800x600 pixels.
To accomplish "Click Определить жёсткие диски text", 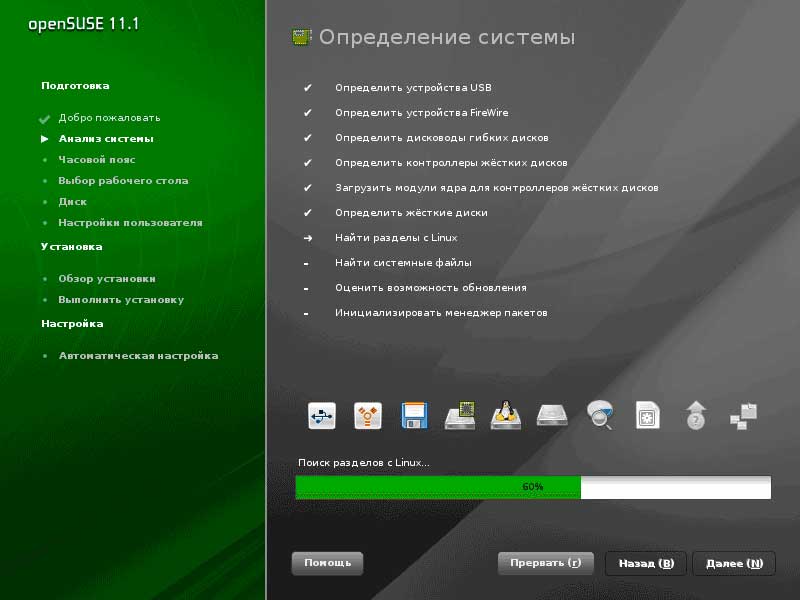I will click(411, 213).
